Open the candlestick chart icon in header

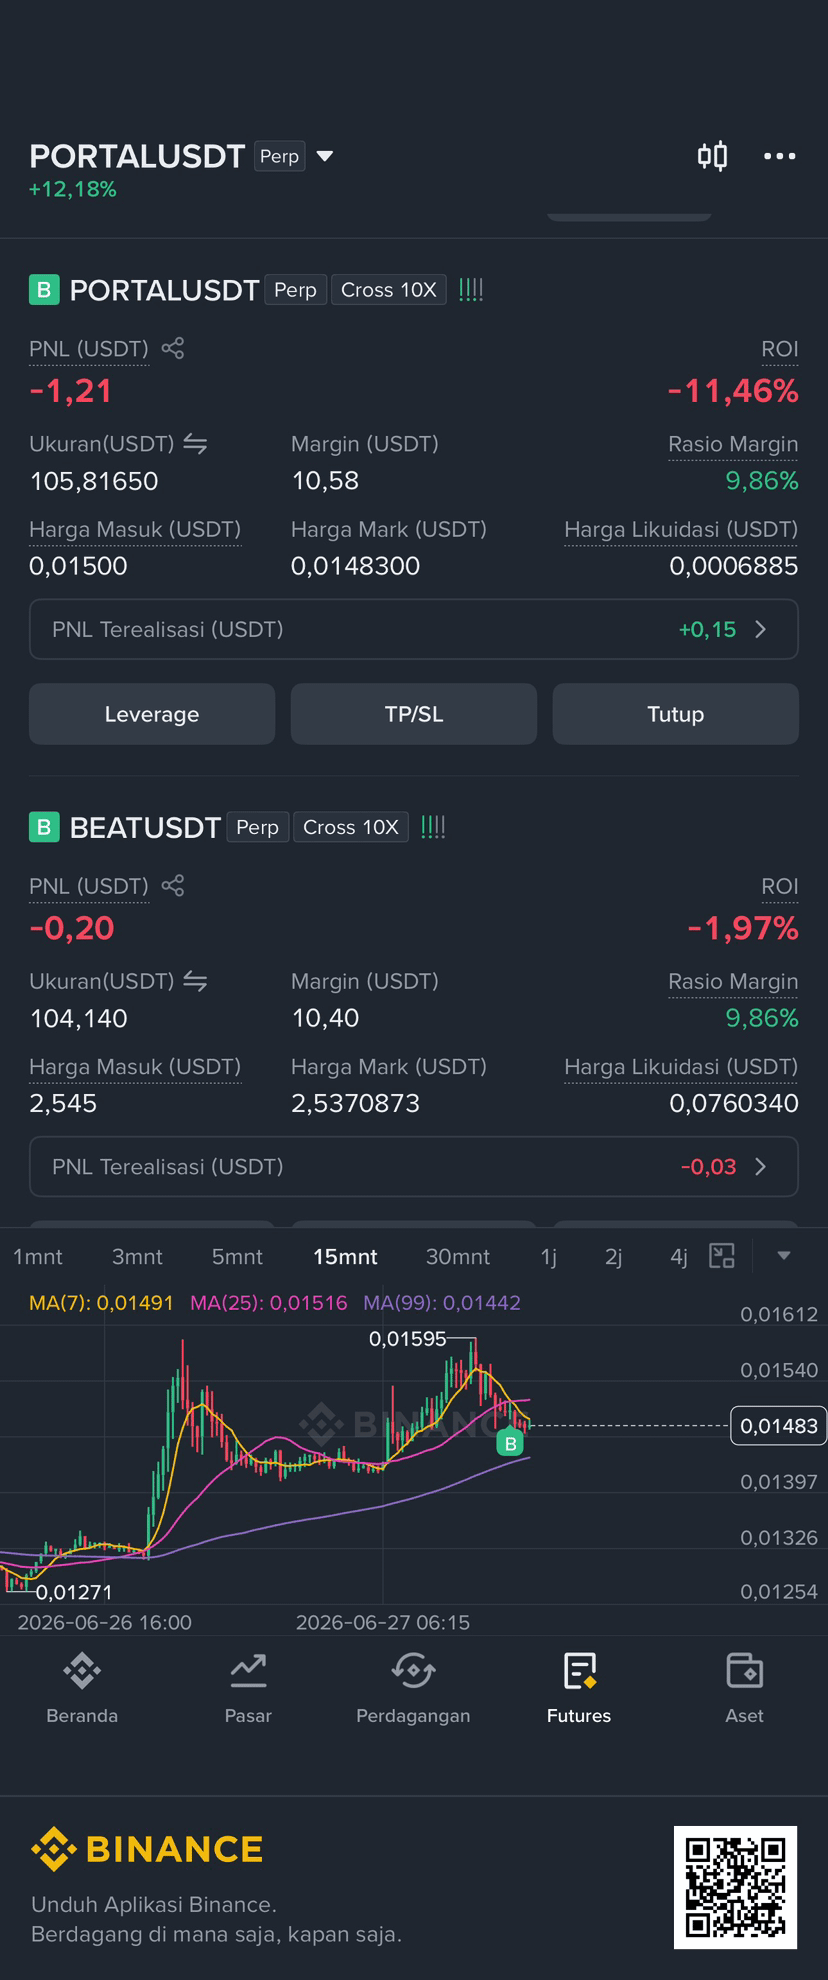(712, 156)
